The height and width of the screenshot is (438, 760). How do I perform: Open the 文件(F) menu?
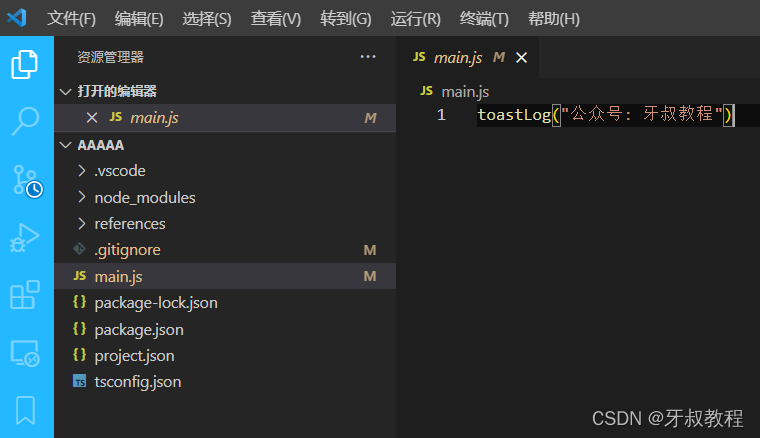point(71,19)
